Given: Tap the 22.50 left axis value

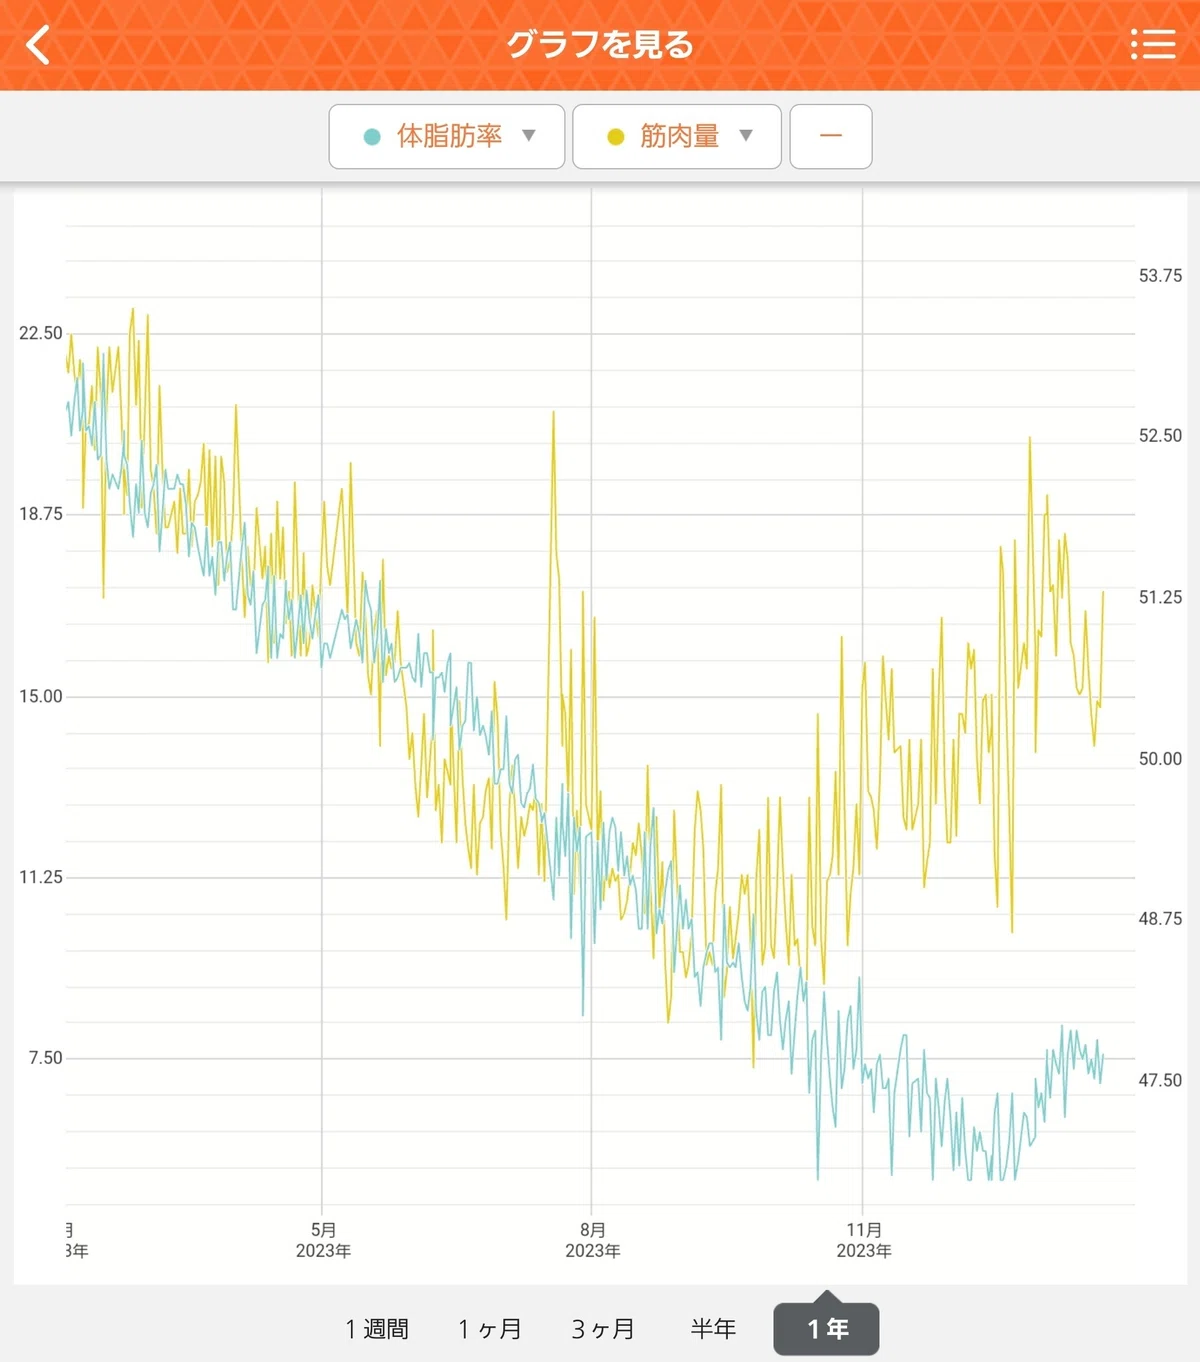Looking at the screenshot, I should tap(41, 333).
